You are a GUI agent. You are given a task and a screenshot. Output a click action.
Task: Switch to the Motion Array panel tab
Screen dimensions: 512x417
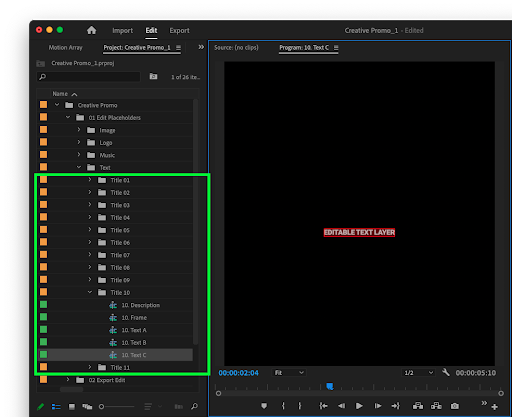(65, 48)
